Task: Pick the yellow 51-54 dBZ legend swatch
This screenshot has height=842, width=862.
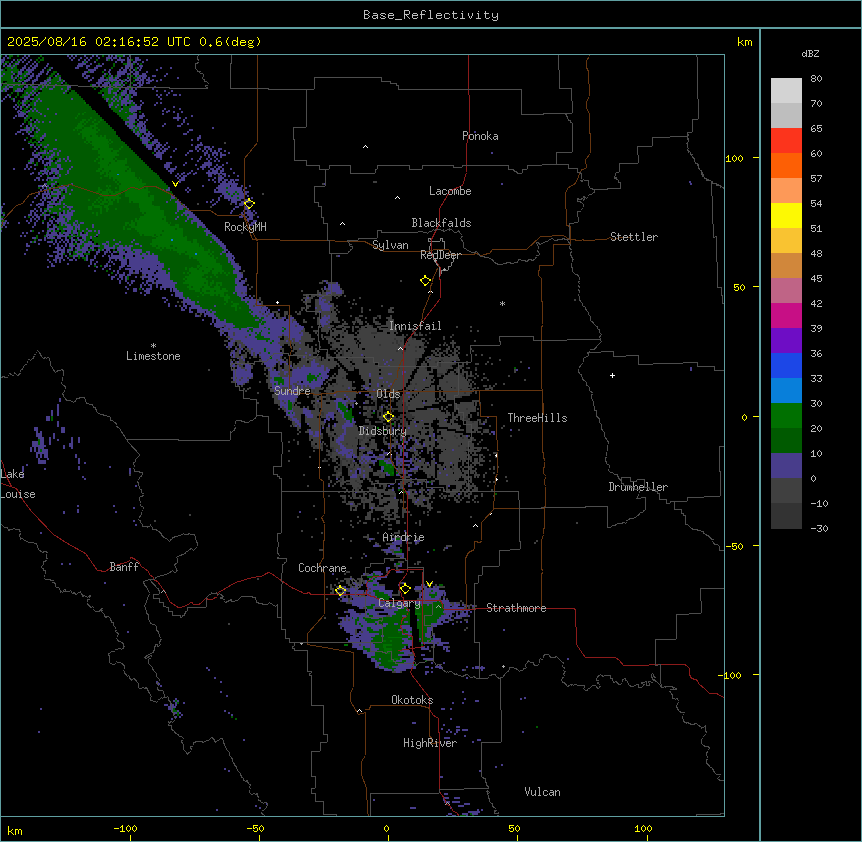Action: pyautogui.click(x=786, y=215)
